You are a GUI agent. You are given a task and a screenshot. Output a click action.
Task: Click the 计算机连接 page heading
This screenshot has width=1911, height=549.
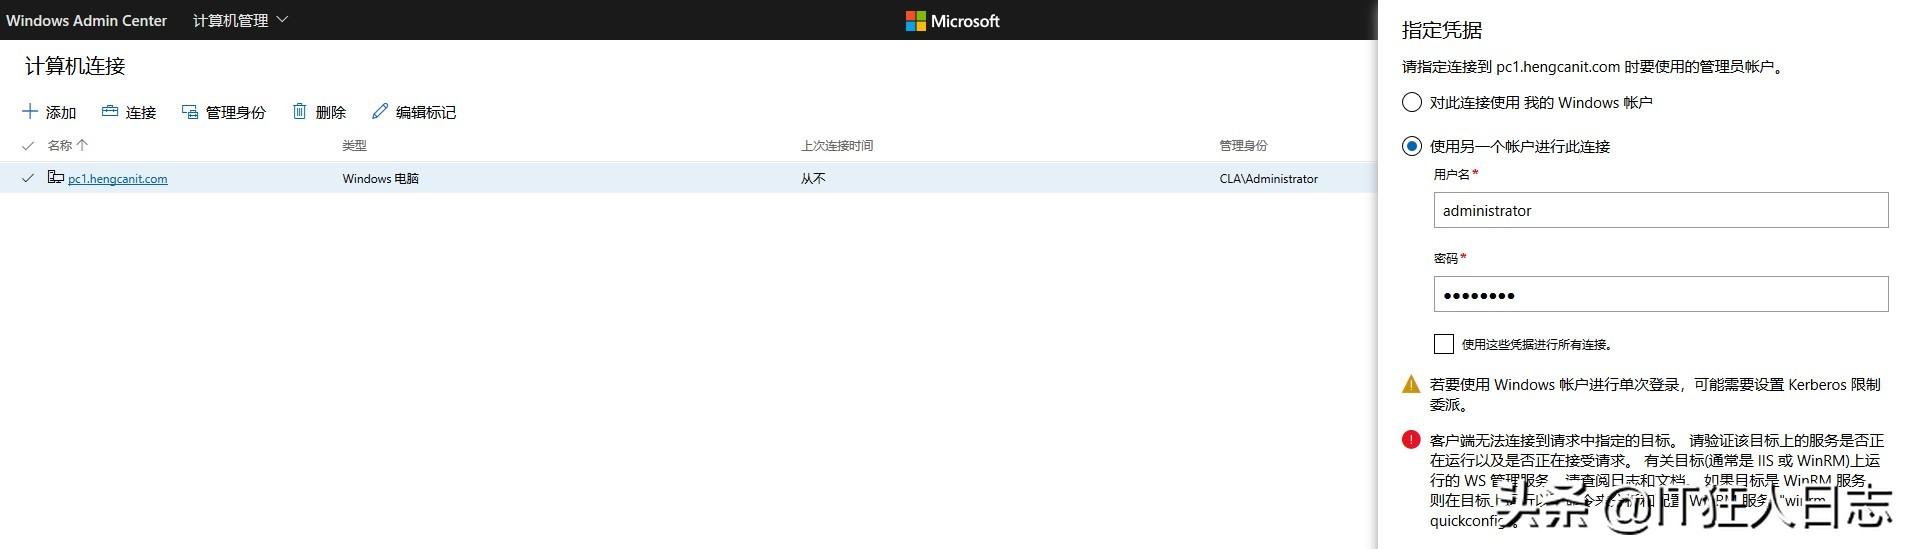click(75, 66)
